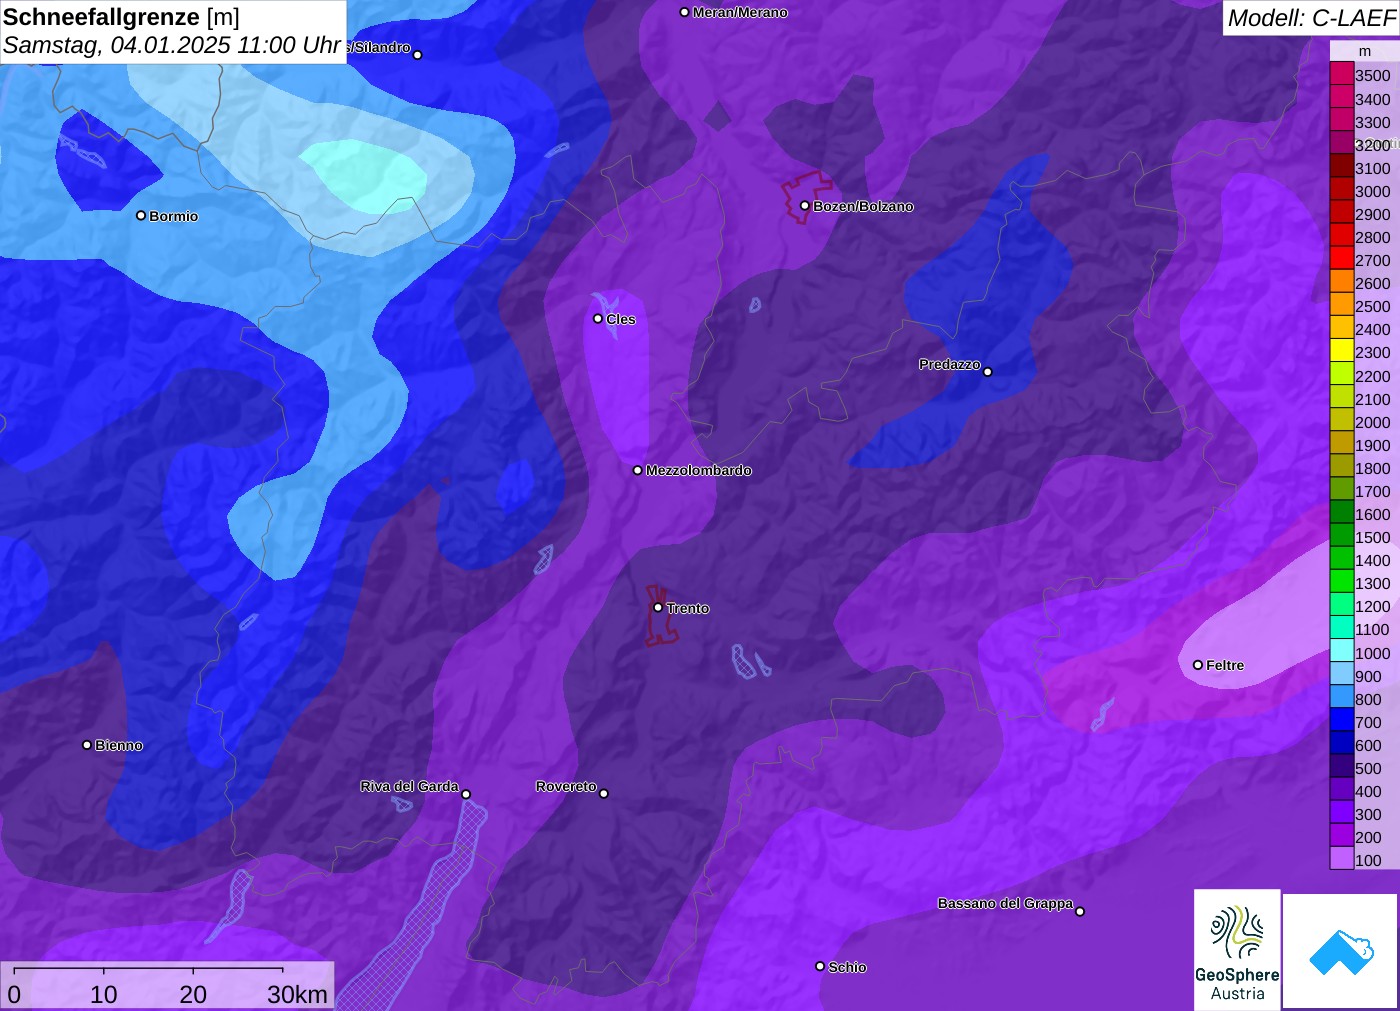Select the Mezzolombardo location marker

click(x=638, y=470)
